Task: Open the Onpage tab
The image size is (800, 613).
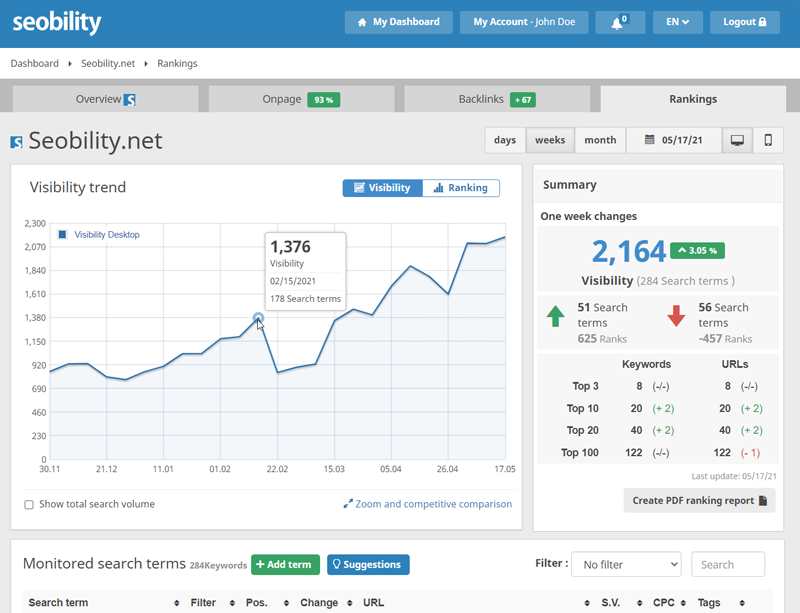Action: 298,99
